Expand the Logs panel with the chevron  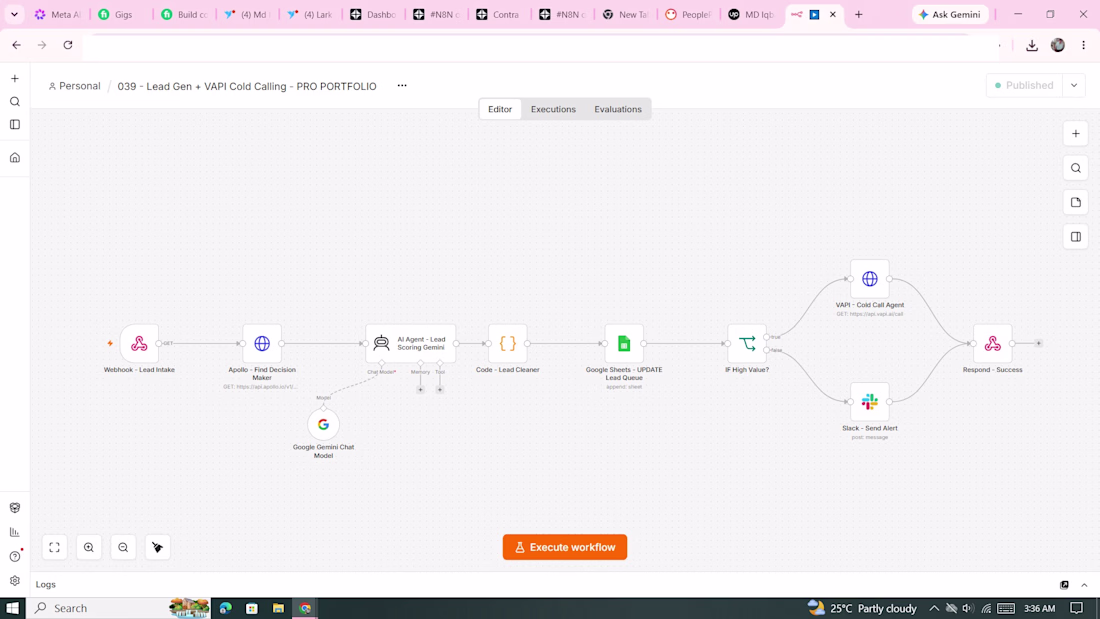point(1084,585)
